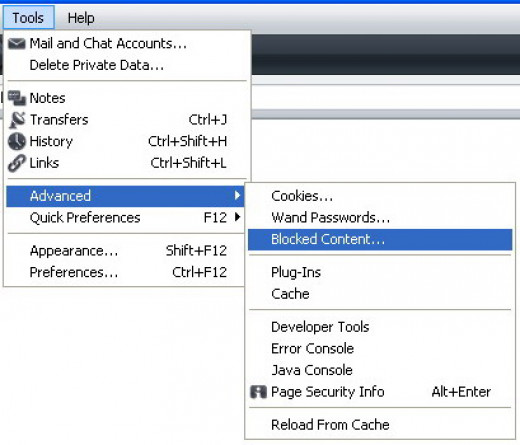520x445 pixels.
Task: Open the Help menu in the menu bar
Action: tap(81, 17)
